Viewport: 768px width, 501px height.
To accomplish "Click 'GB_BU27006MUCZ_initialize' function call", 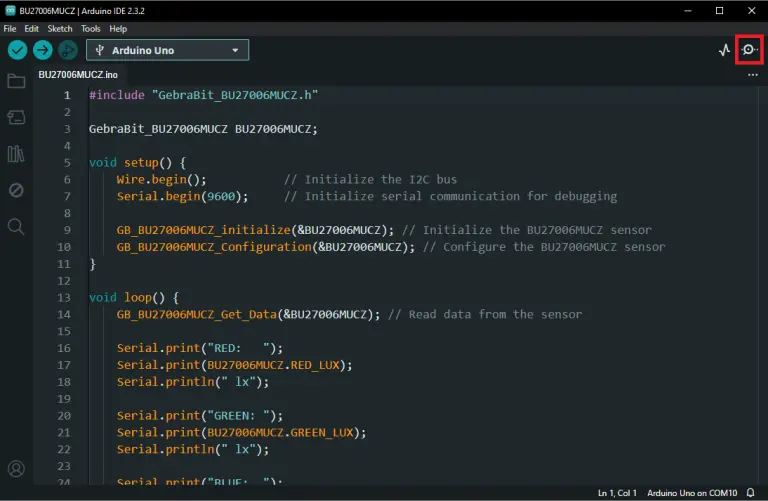I will point(203,230).
